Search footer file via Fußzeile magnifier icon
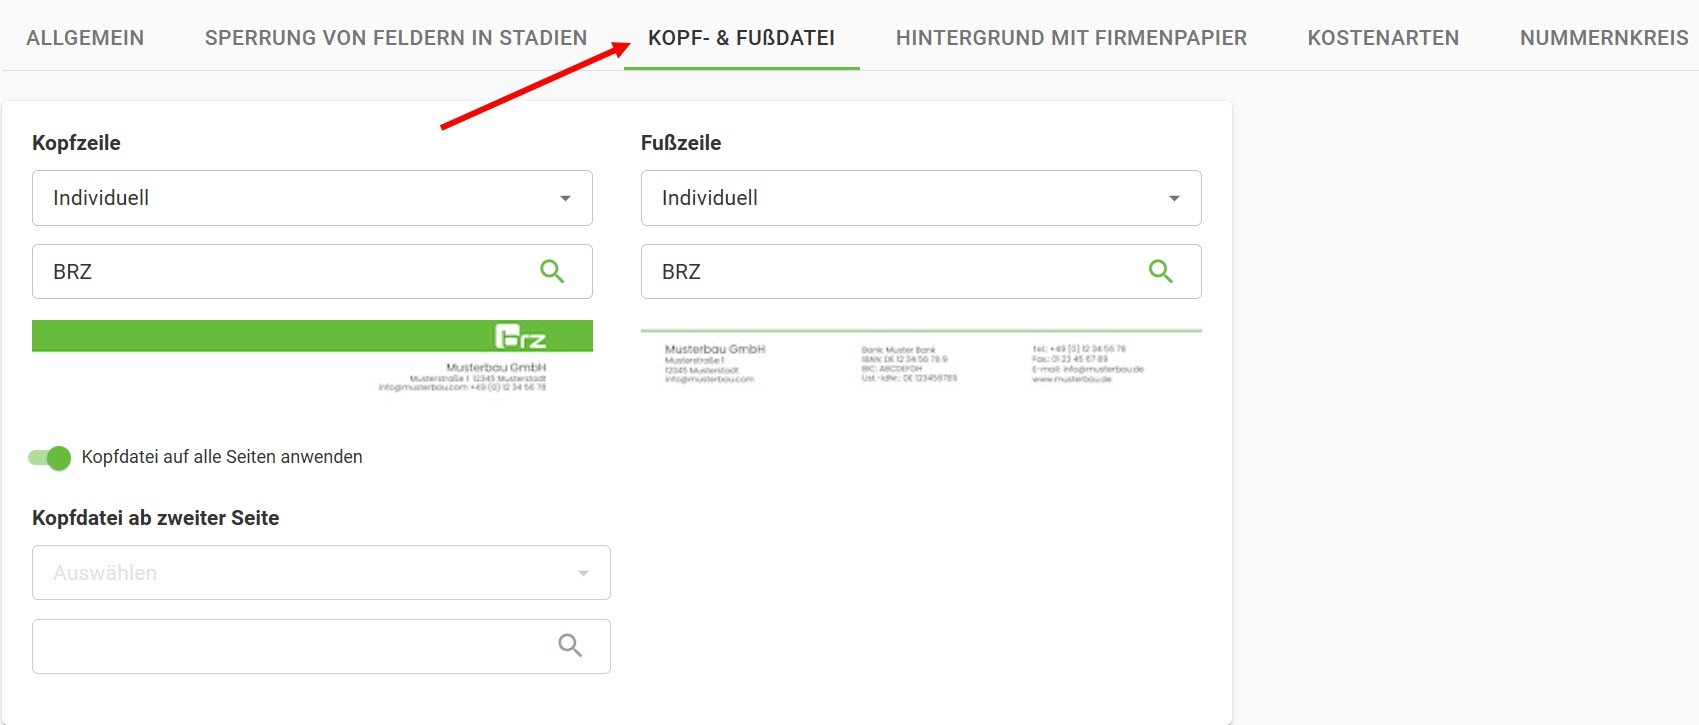The image size is (1699, 725). coord(1160,271)
